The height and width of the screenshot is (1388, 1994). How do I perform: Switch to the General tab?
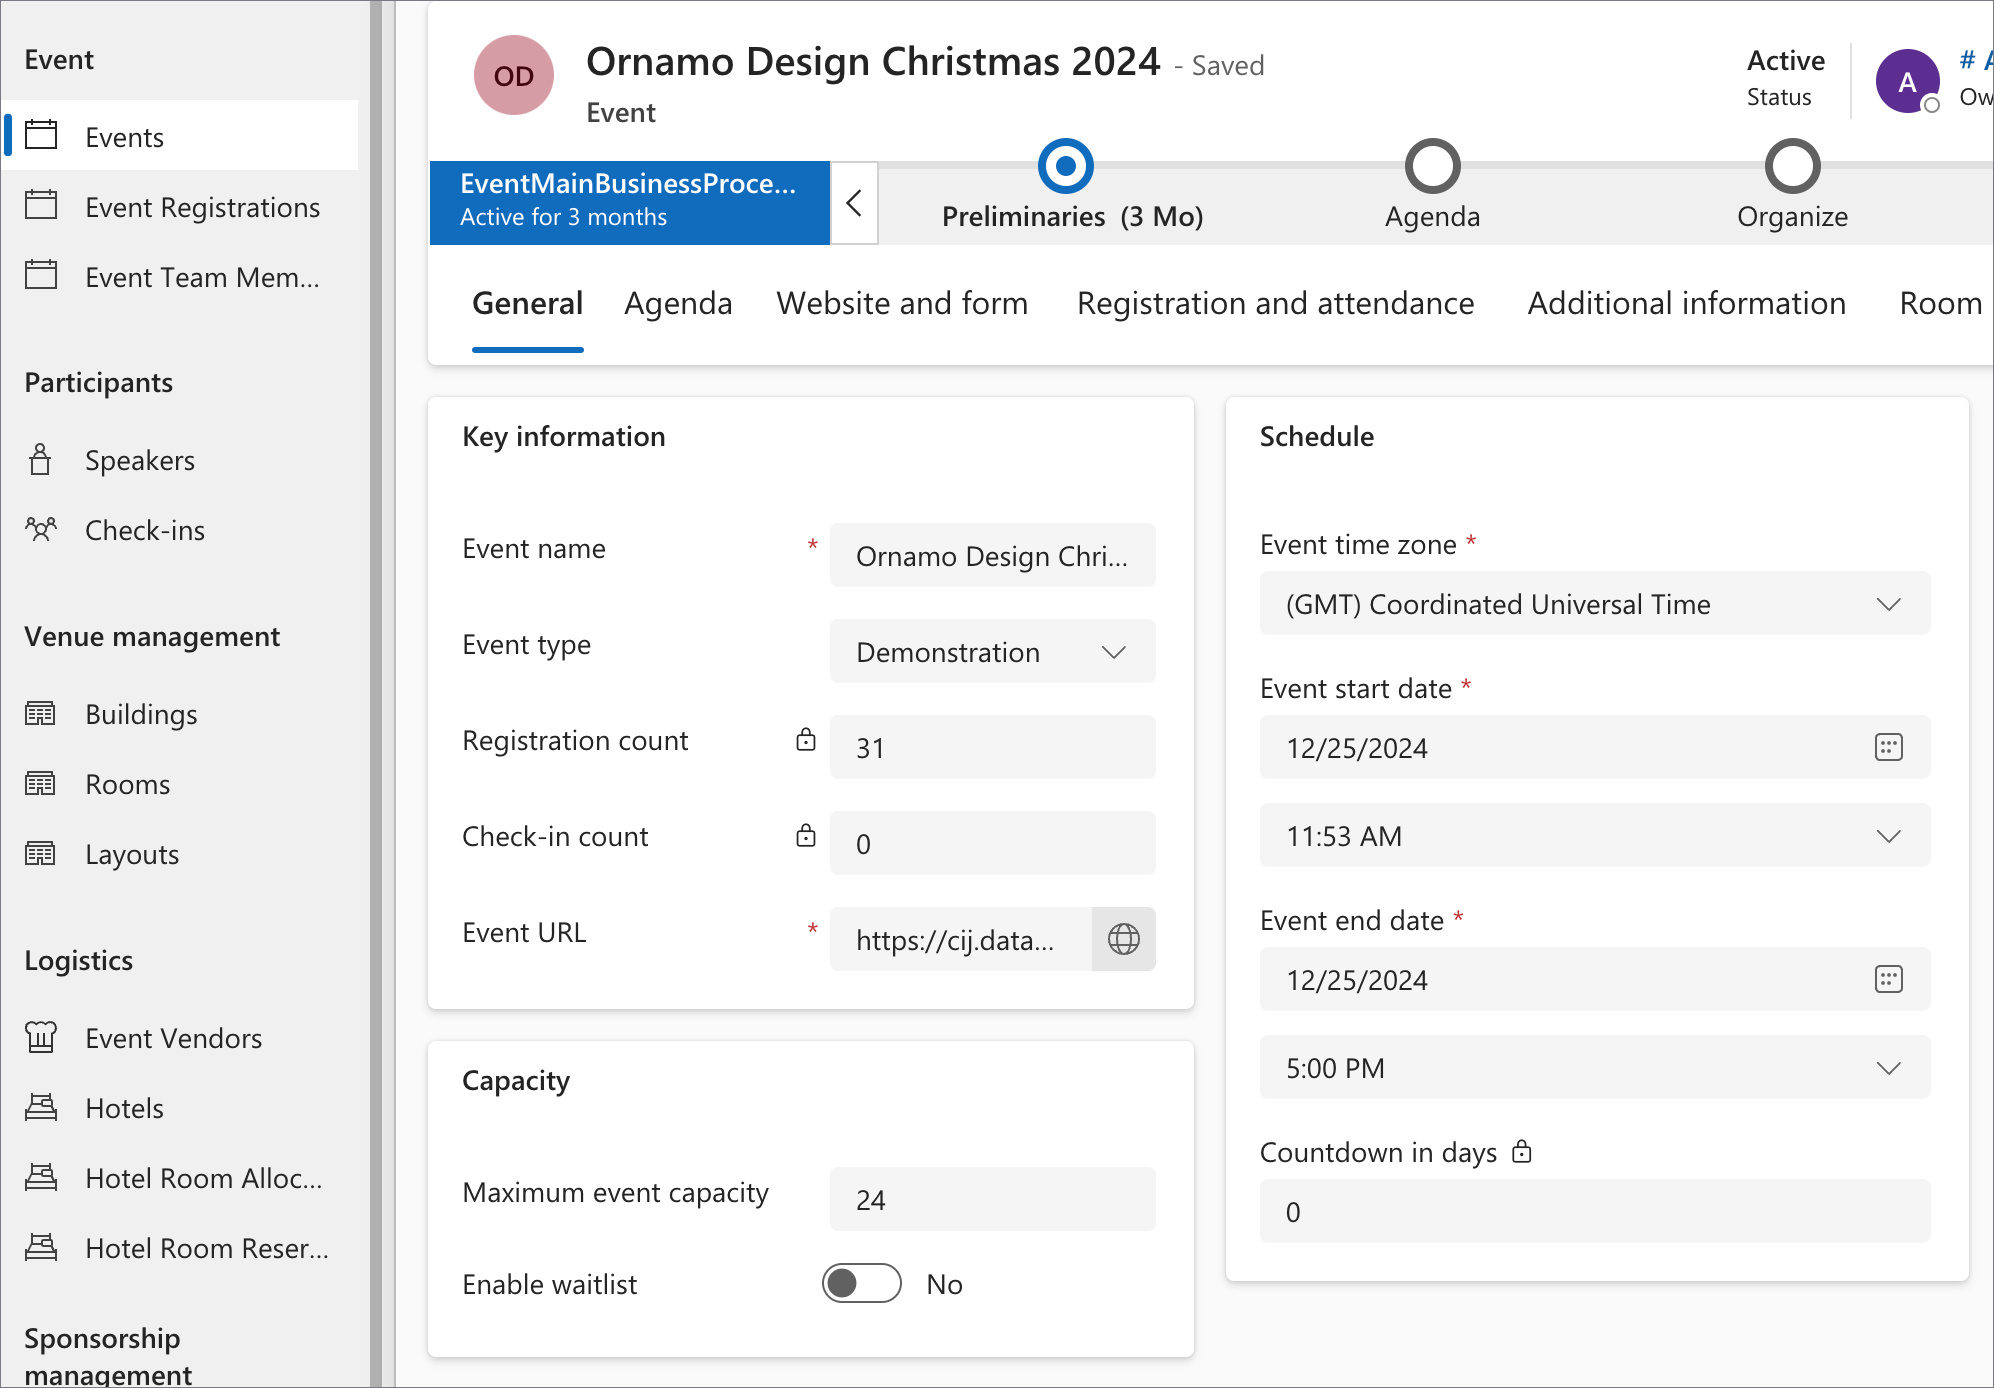pos(527,303)
